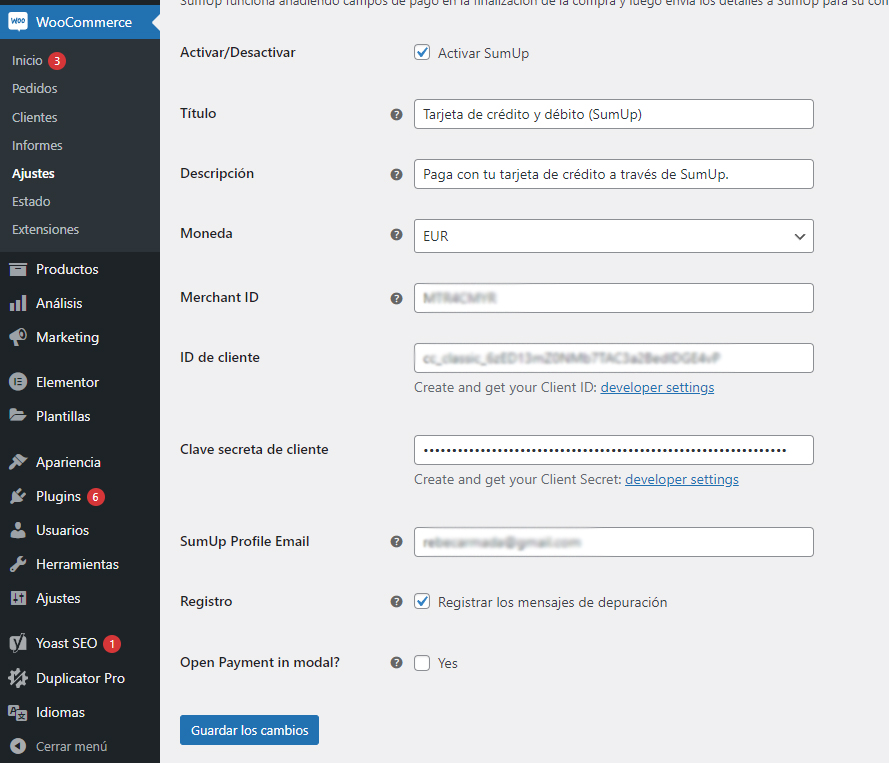Click the help icon next to Merchant ID
Viewport: 889px width, 763px height.
coord(396,298)
